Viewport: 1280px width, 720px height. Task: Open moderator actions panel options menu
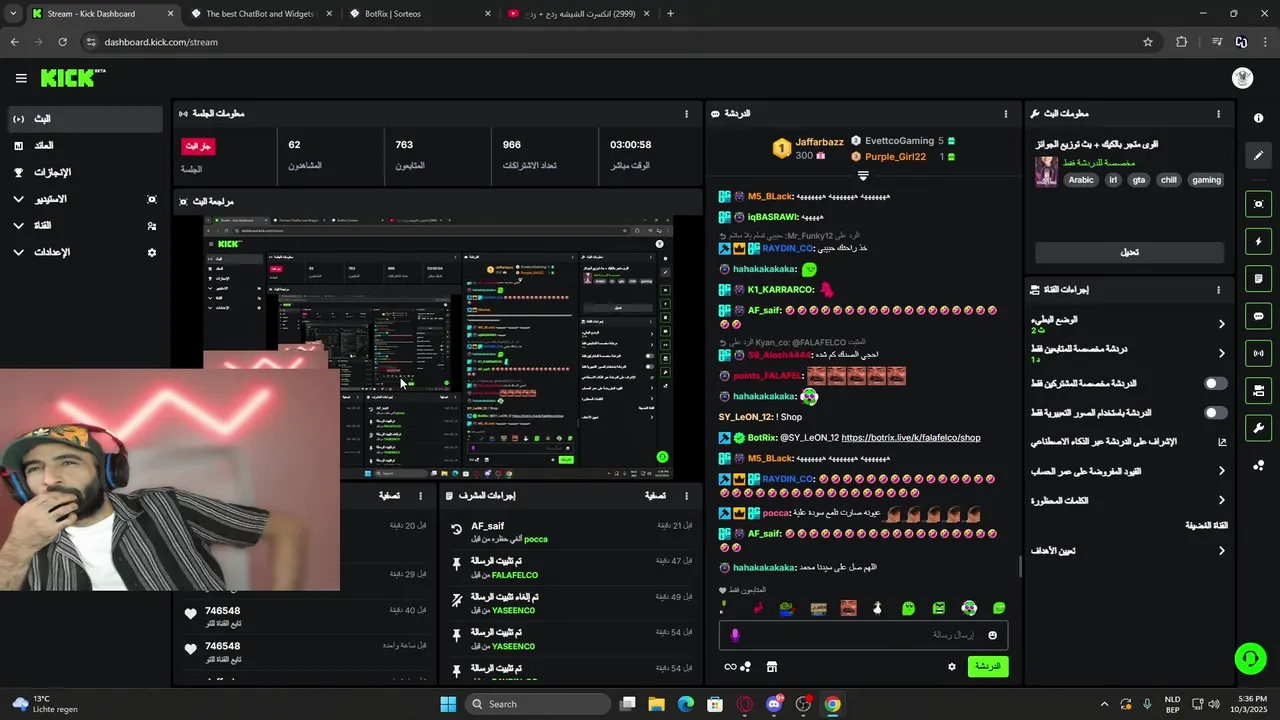686,496
